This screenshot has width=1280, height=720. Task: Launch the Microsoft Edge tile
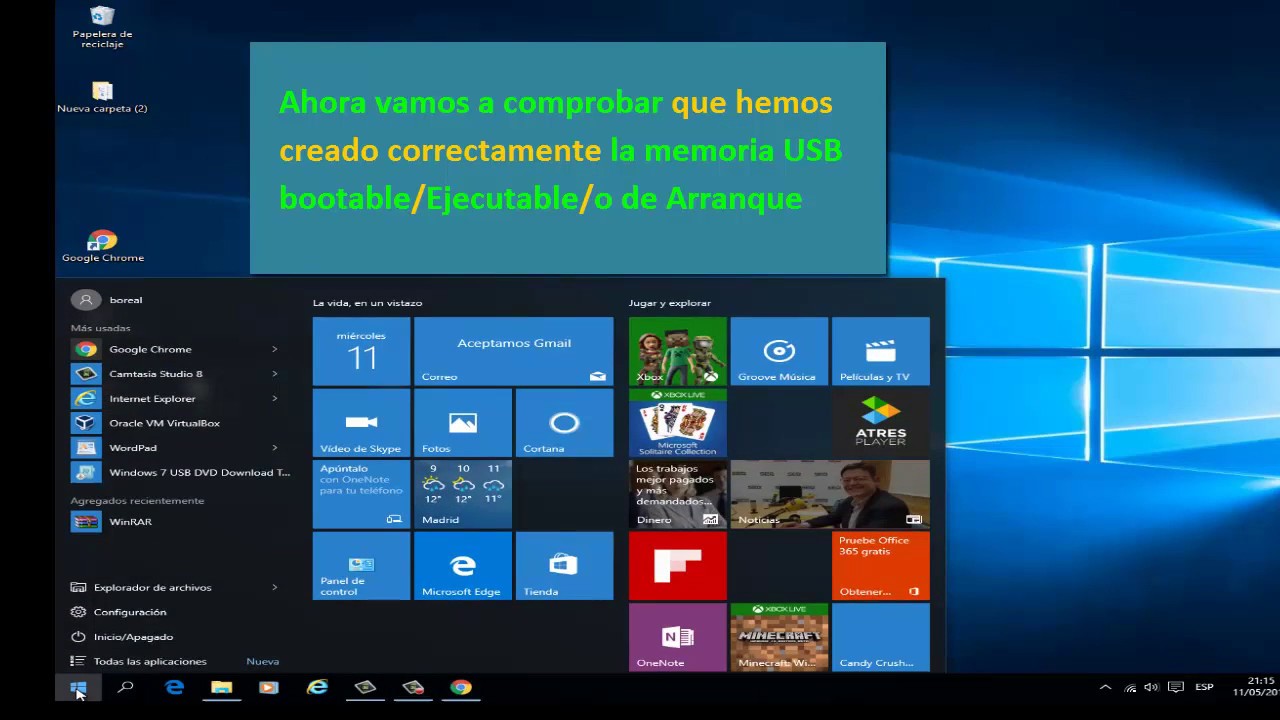(462, 566)
